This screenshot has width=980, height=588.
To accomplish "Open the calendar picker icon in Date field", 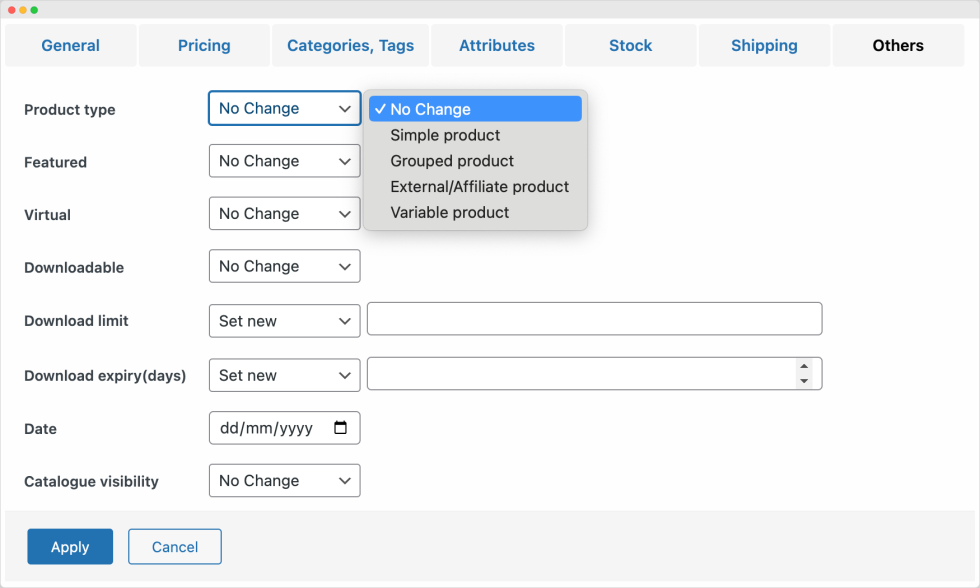I will click(341, 428).
